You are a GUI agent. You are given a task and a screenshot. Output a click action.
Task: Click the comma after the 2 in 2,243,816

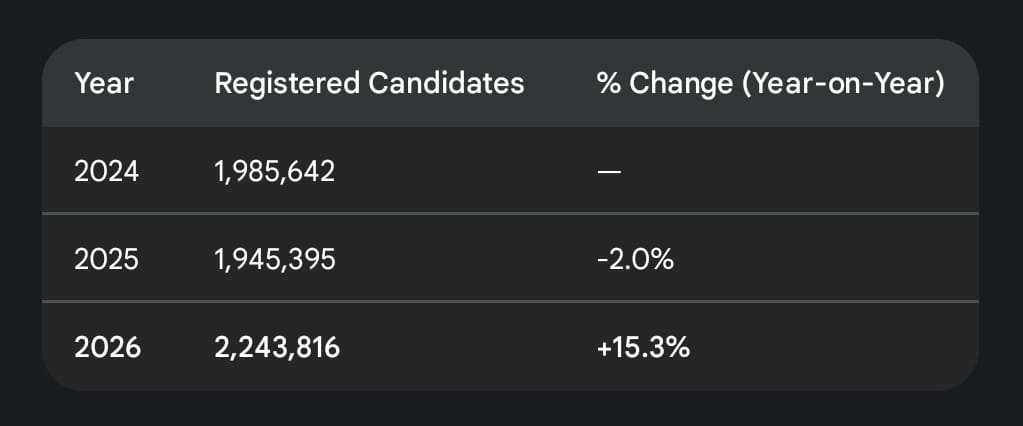coord(231,355)
